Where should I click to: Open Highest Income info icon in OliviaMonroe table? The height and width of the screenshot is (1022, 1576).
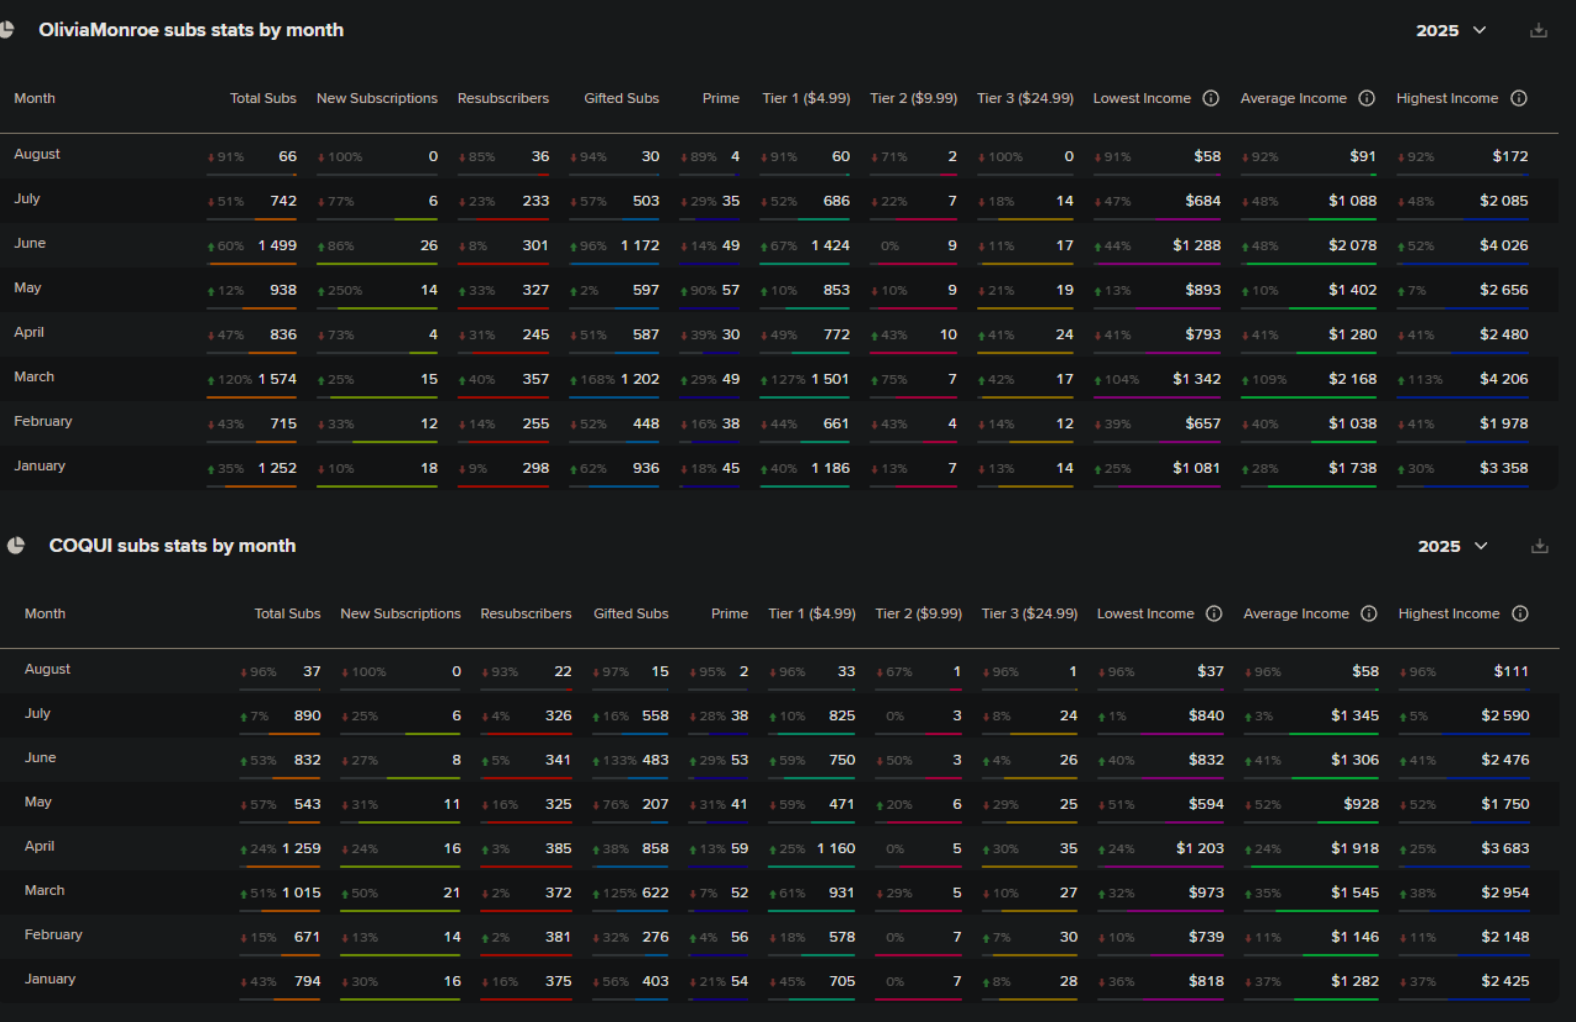click(x=1519, y=98)
